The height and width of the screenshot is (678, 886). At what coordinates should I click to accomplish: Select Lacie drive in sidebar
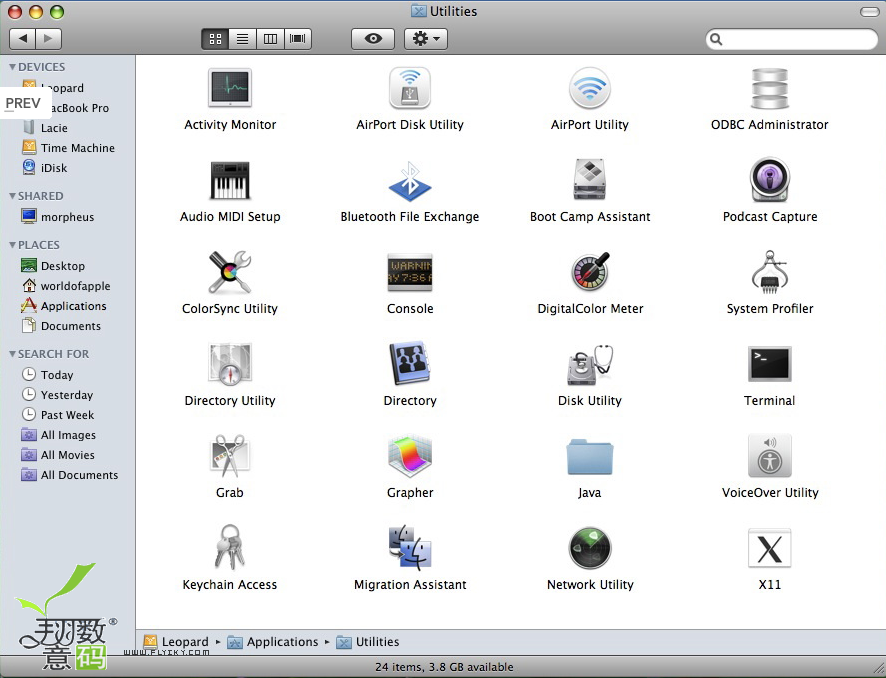coord(68,128)
